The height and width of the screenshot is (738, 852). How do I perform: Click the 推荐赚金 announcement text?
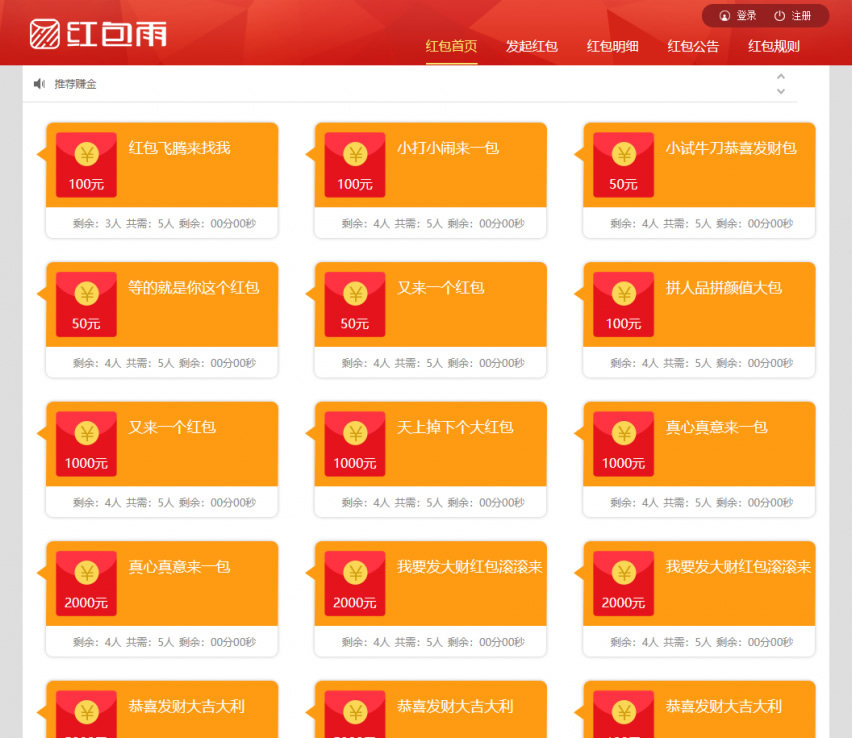point(75,84)
